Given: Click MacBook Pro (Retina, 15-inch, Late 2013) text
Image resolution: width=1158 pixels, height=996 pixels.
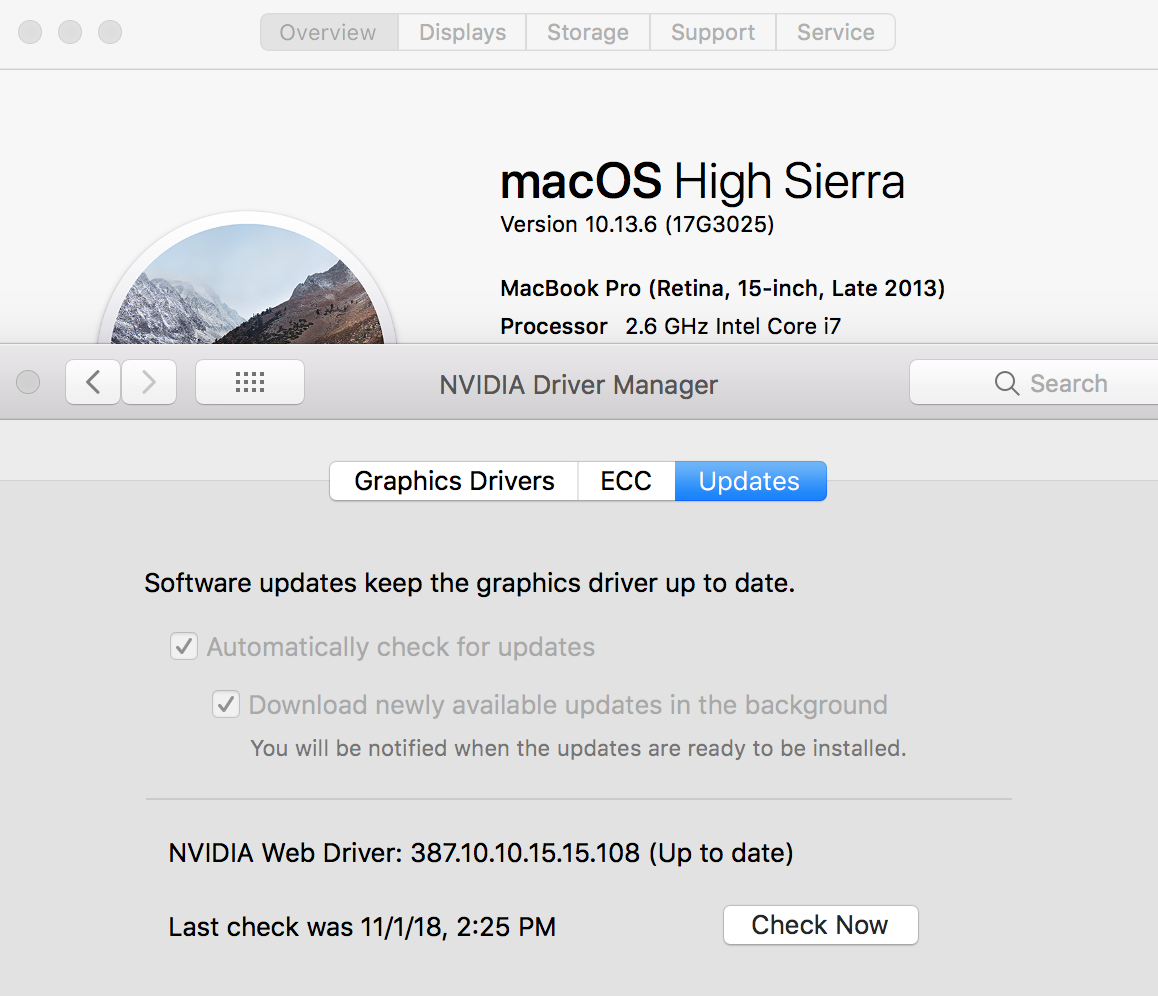Looking at the screenshot, I should pos(723,288).
